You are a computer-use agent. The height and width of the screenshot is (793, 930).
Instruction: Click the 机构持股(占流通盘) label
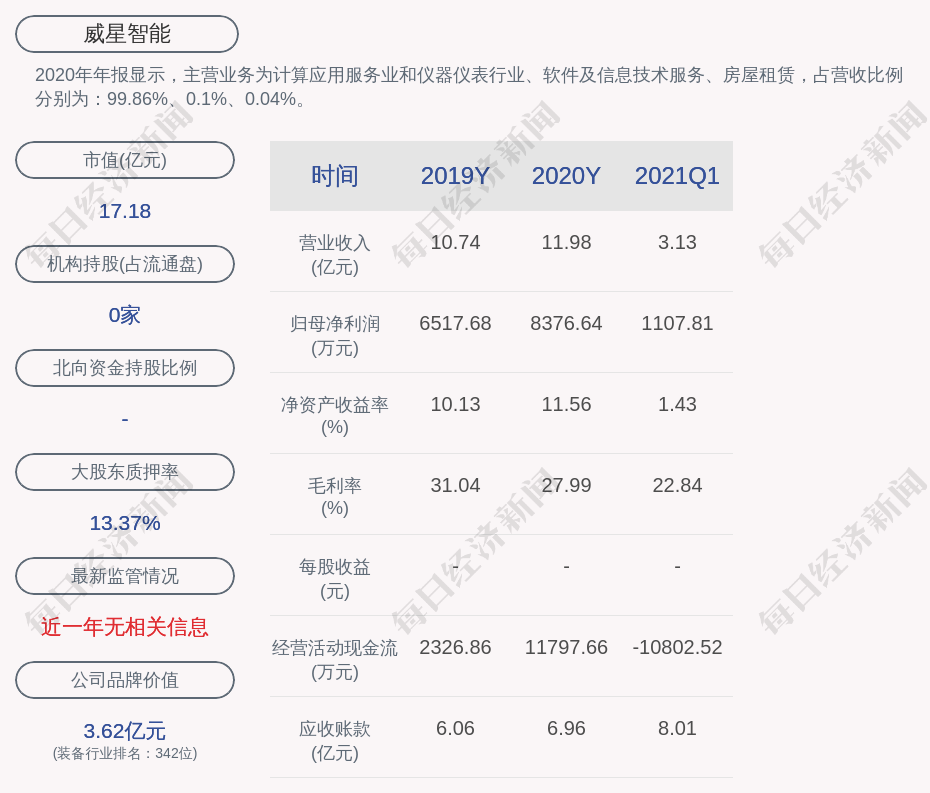(x=125, y=264)
